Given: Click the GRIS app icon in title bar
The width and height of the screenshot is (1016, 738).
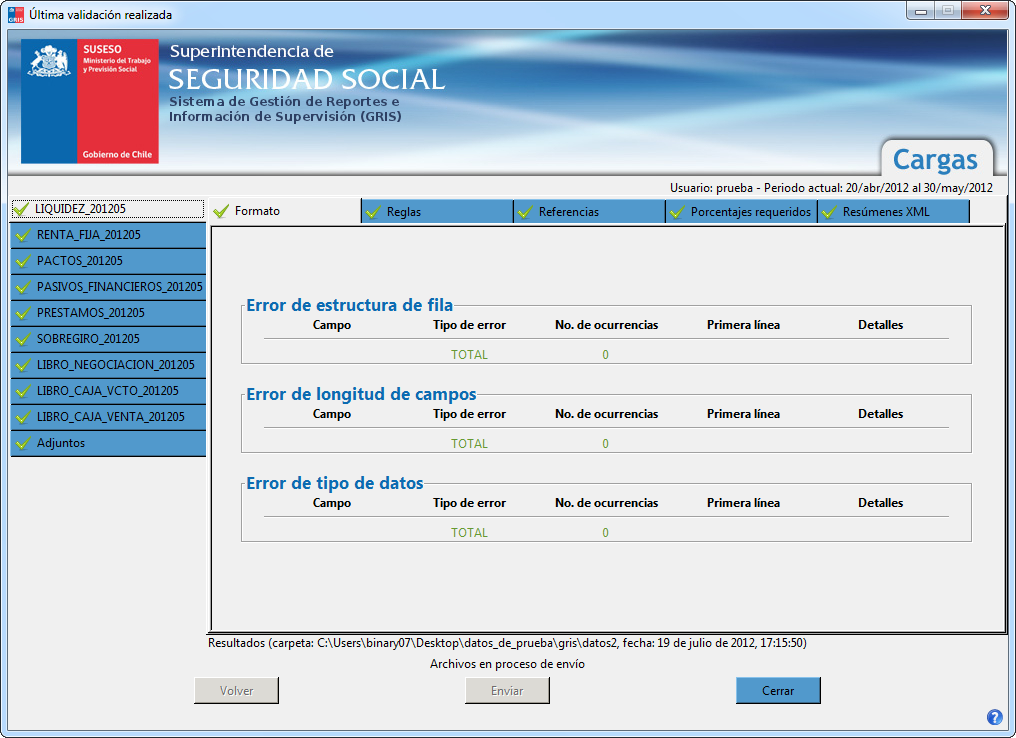Looking at the screenshot, I should 16,14.
